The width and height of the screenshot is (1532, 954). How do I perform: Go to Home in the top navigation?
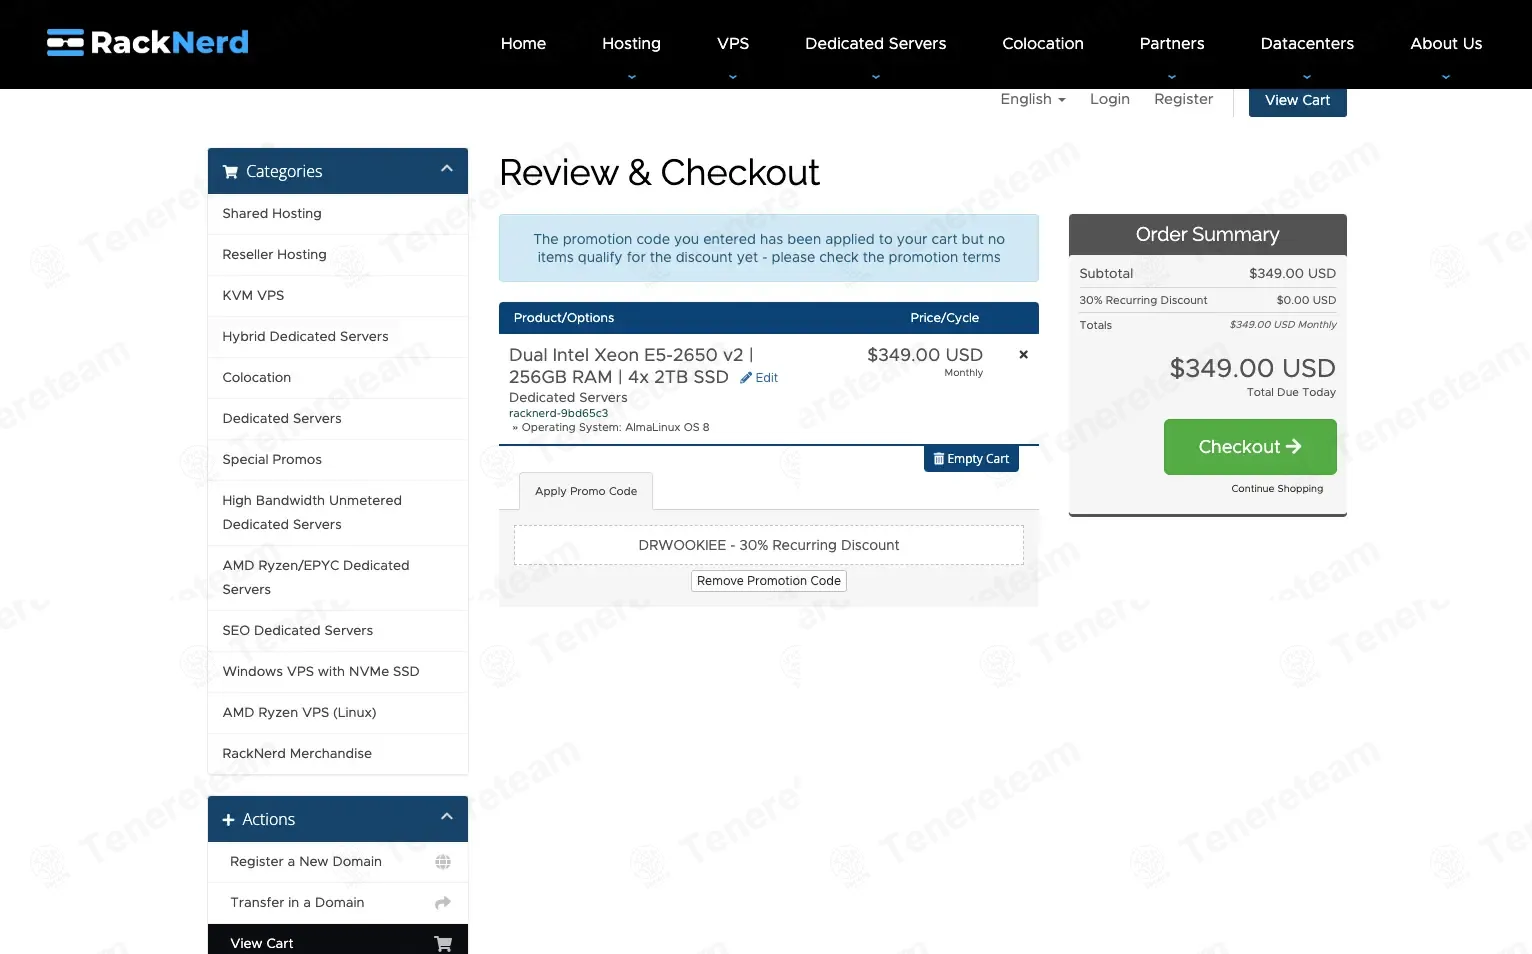pos(523,44)
